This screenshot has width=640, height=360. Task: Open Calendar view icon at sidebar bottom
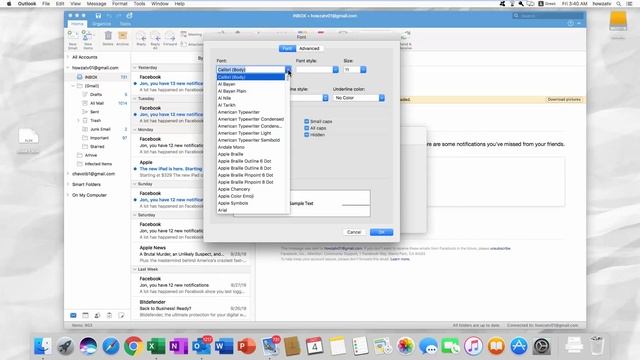[x=85, y=315]
